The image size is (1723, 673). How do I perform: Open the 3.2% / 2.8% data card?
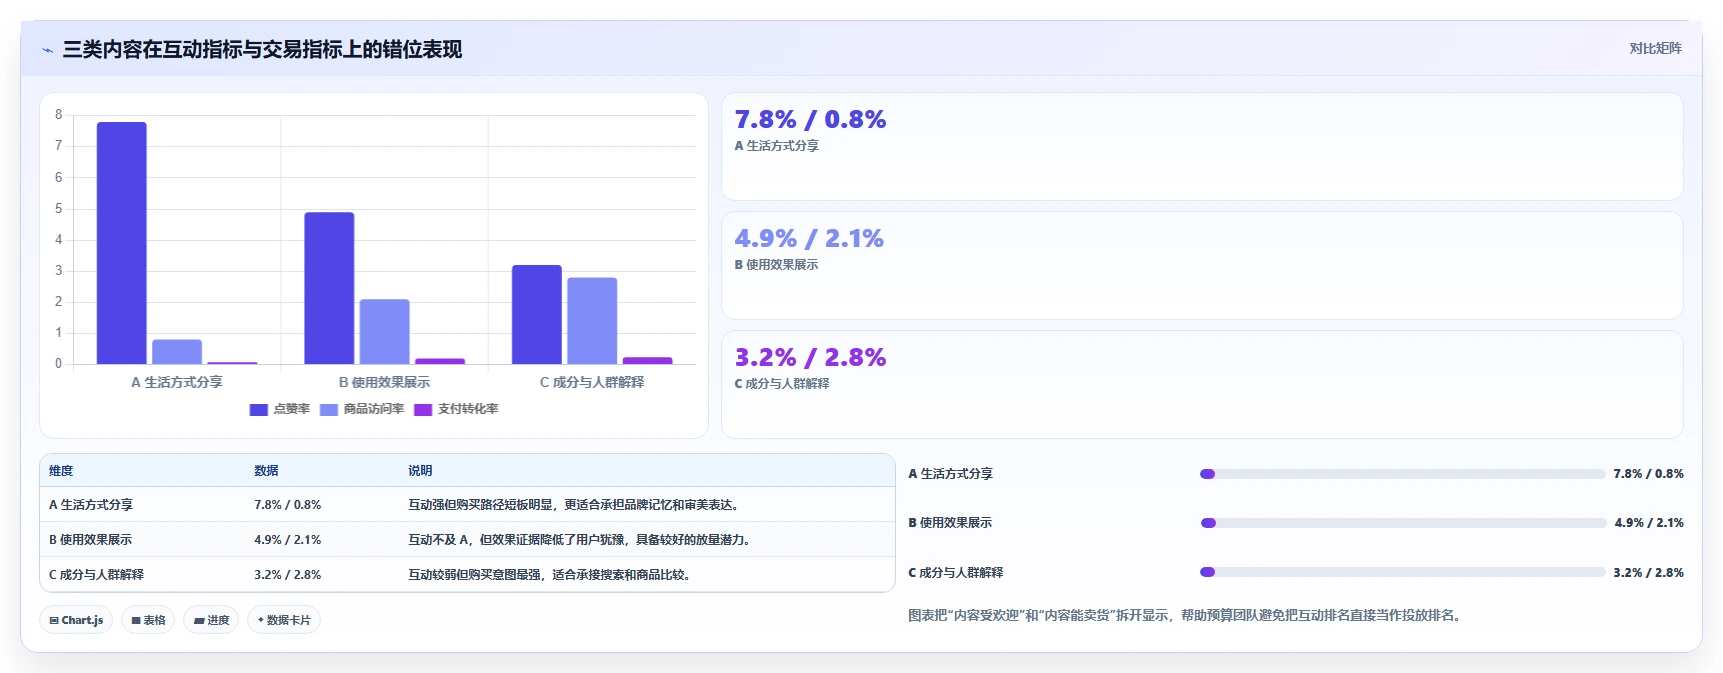[x=1202, y=385]
